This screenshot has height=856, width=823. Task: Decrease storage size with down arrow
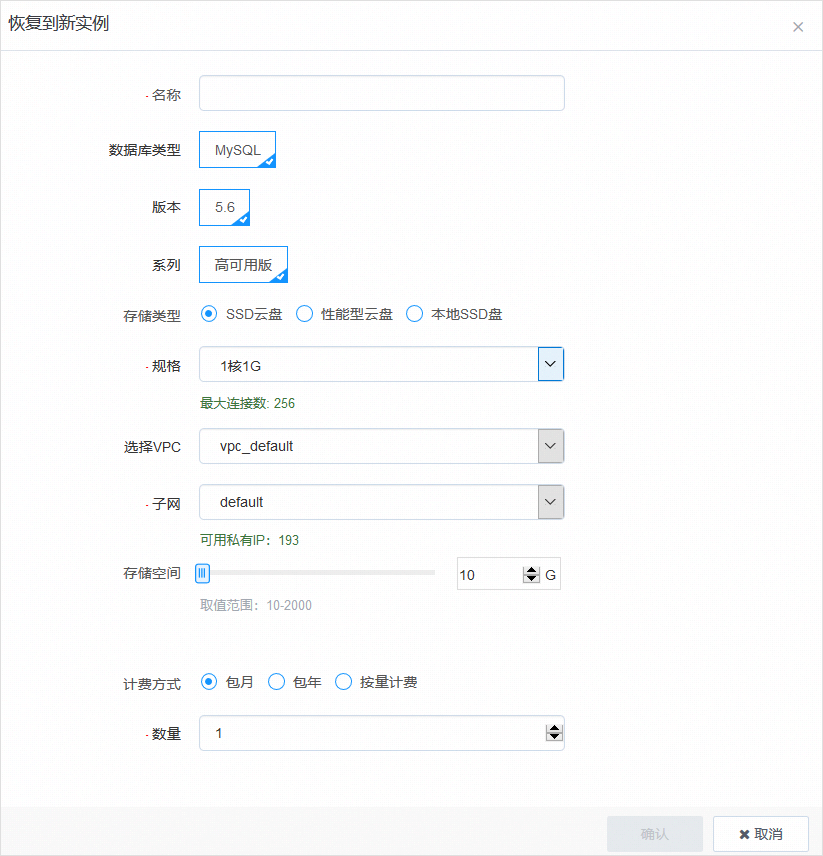click(531, 579)
